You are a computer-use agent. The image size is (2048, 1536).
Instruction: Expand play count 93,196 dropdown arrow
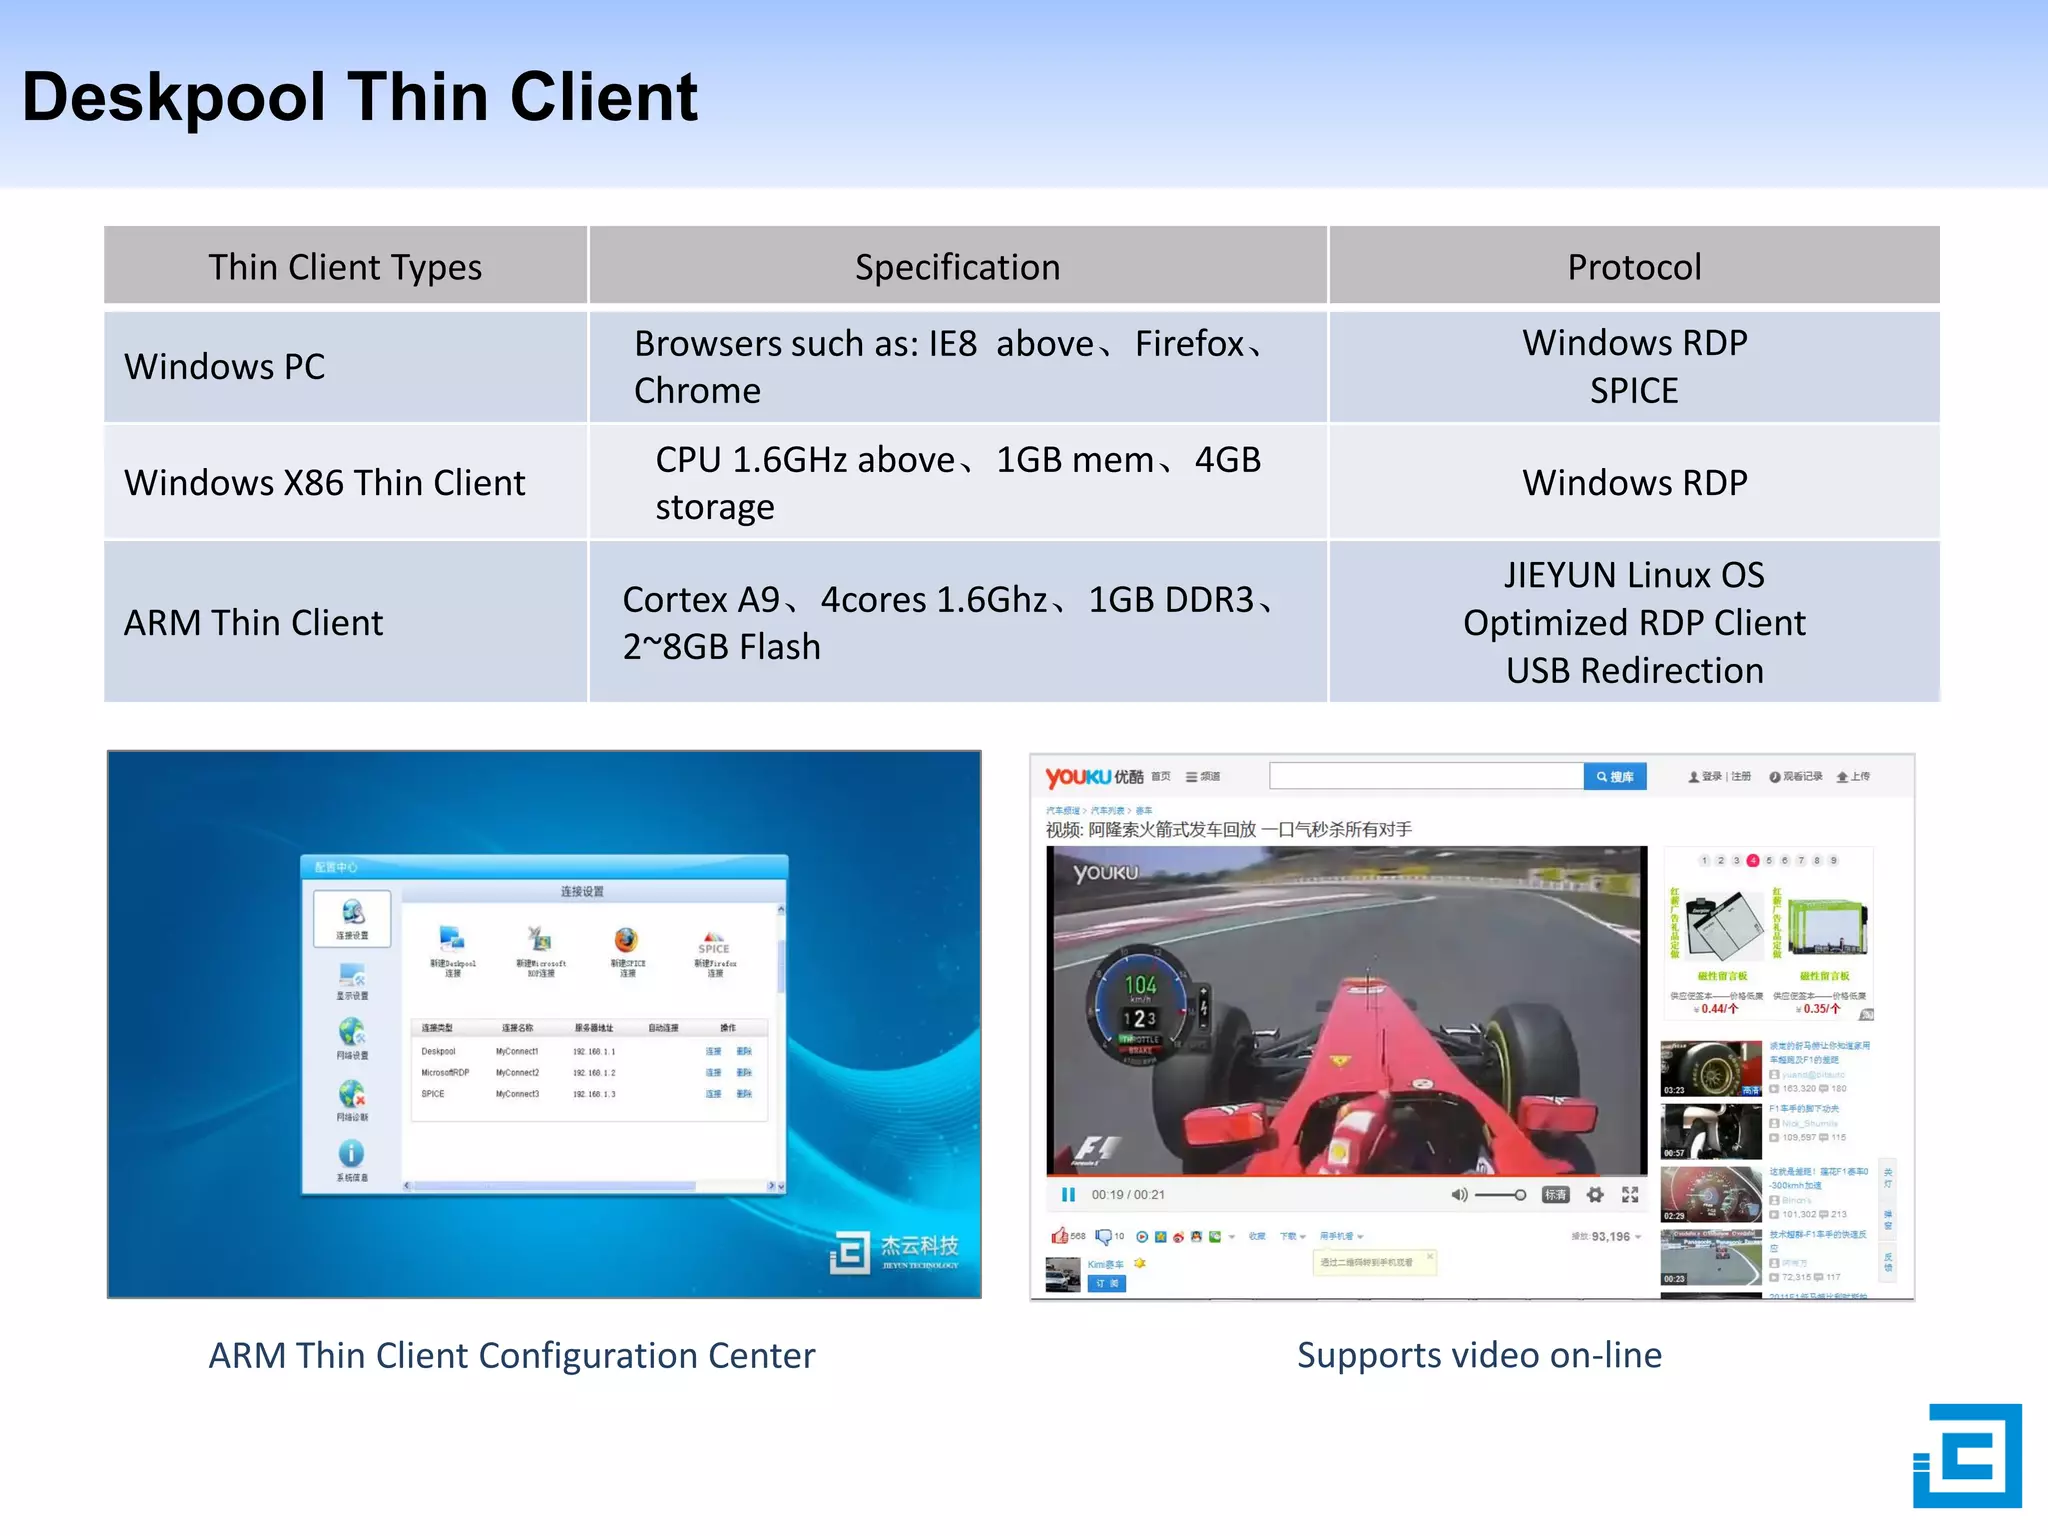[x=1638, y=1237]
